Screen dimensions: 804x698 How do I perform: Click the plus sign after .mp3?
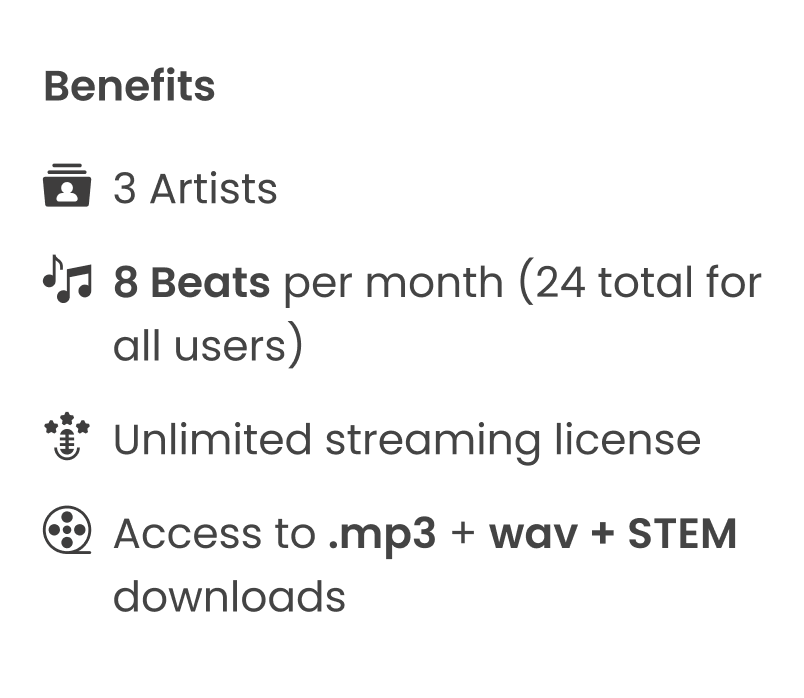462,534
